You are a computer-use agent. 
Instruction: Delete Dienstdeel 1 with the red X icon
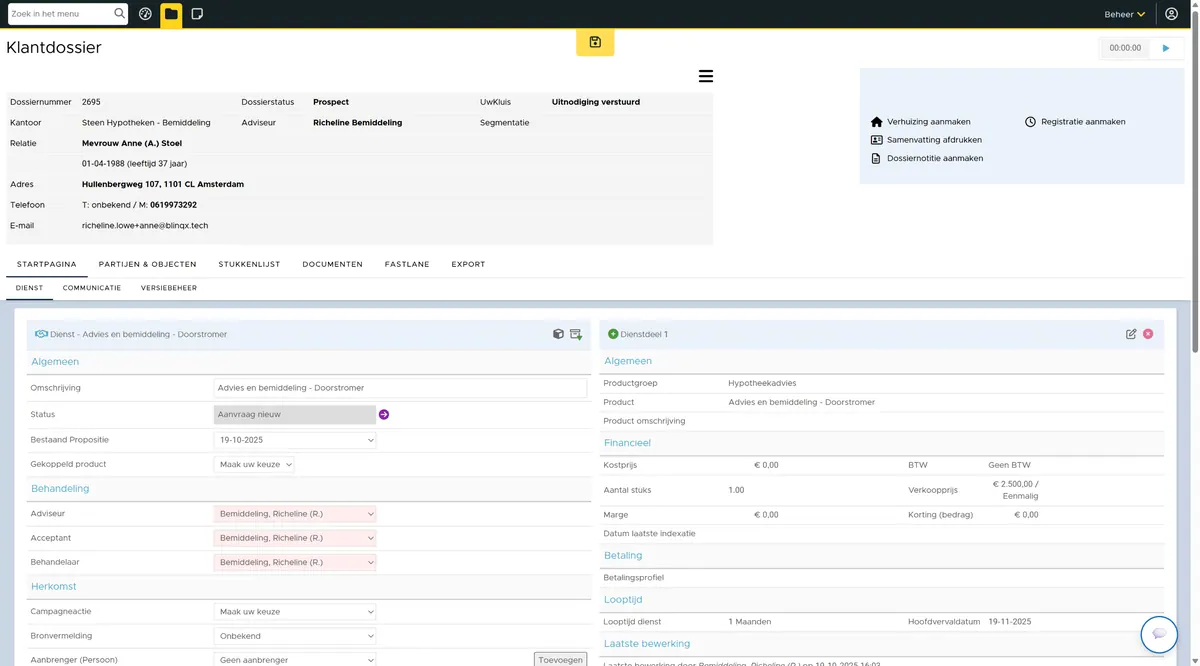point(1148,334)
